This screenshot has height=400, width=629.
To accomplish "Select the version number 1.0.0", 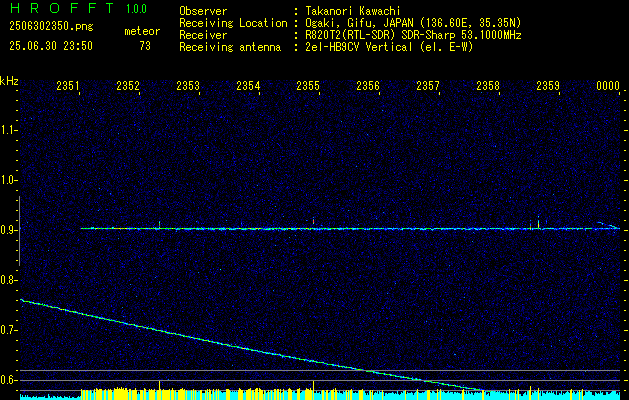I will (136, 9).
